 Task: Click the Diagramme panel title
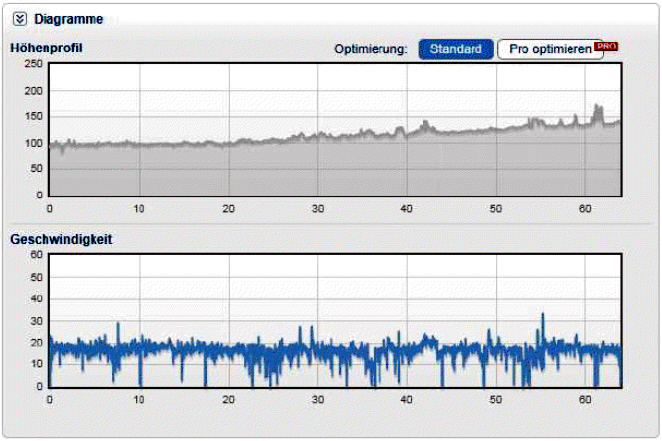click(x=68, y=19)
